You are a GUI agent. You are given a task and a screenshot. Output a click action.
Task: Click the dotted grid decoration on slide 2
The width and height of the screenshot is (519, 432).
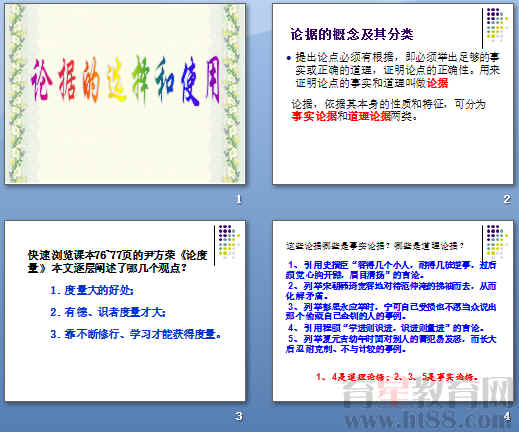497,24
